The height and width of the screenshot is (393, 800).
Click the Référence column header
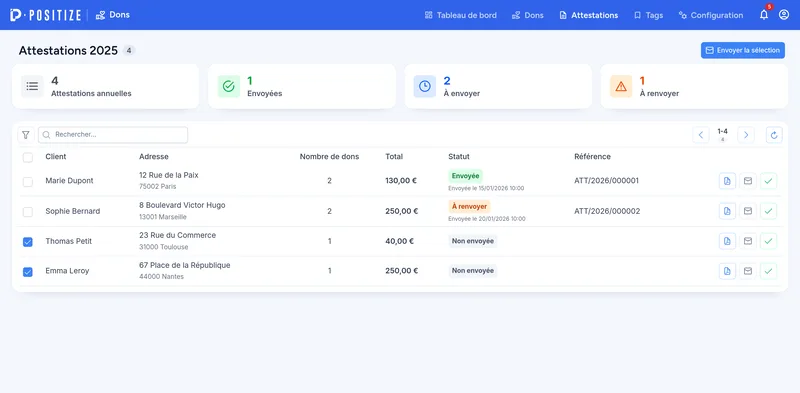point(592,157)
